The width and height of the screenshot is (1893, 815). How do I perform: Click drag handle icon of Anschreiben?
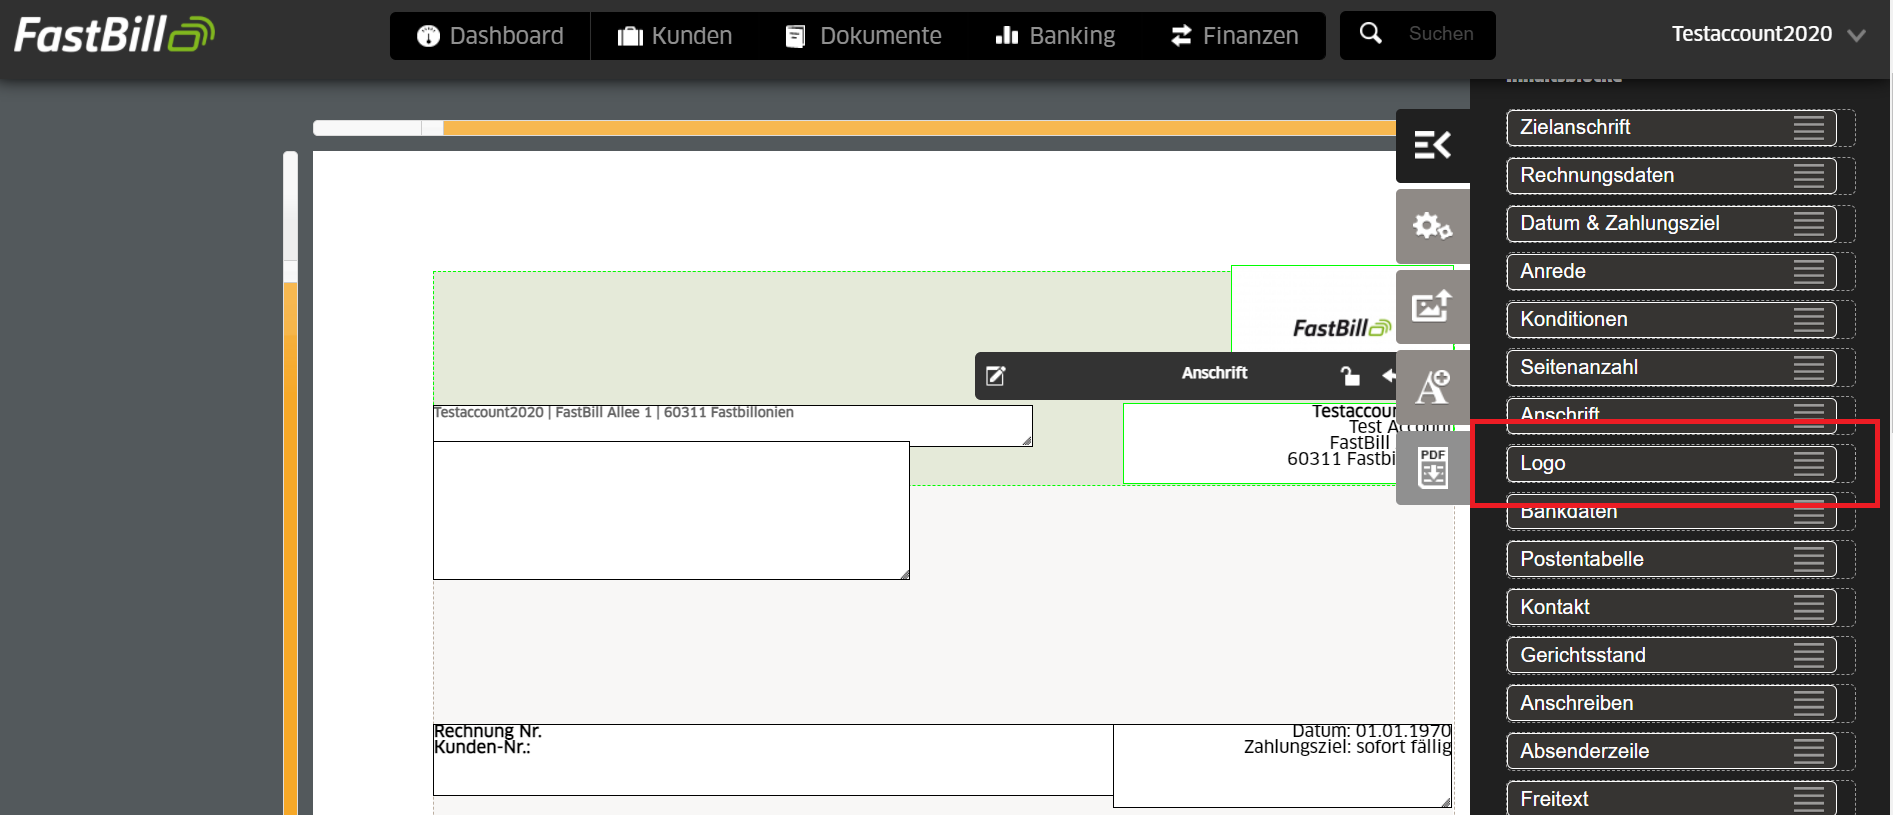pyautogui.click(x=1808, y=703)
